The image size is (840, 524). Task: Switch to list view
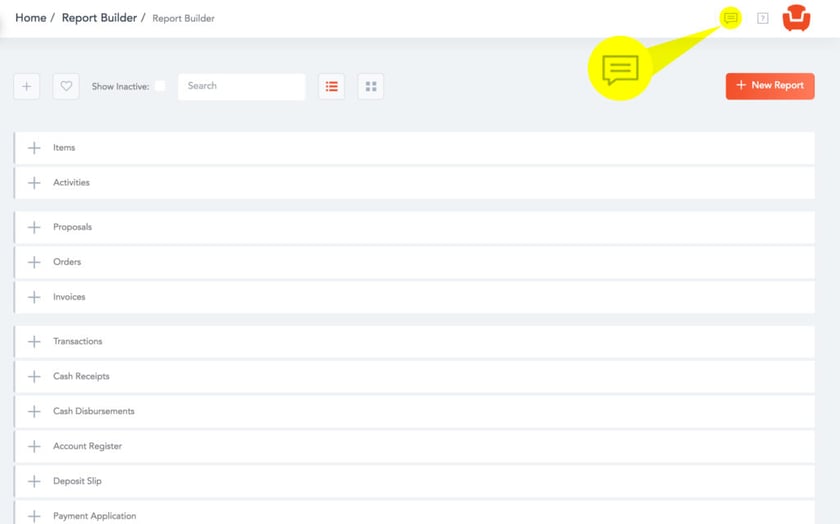pyautogui.click(x=332, y=86)
